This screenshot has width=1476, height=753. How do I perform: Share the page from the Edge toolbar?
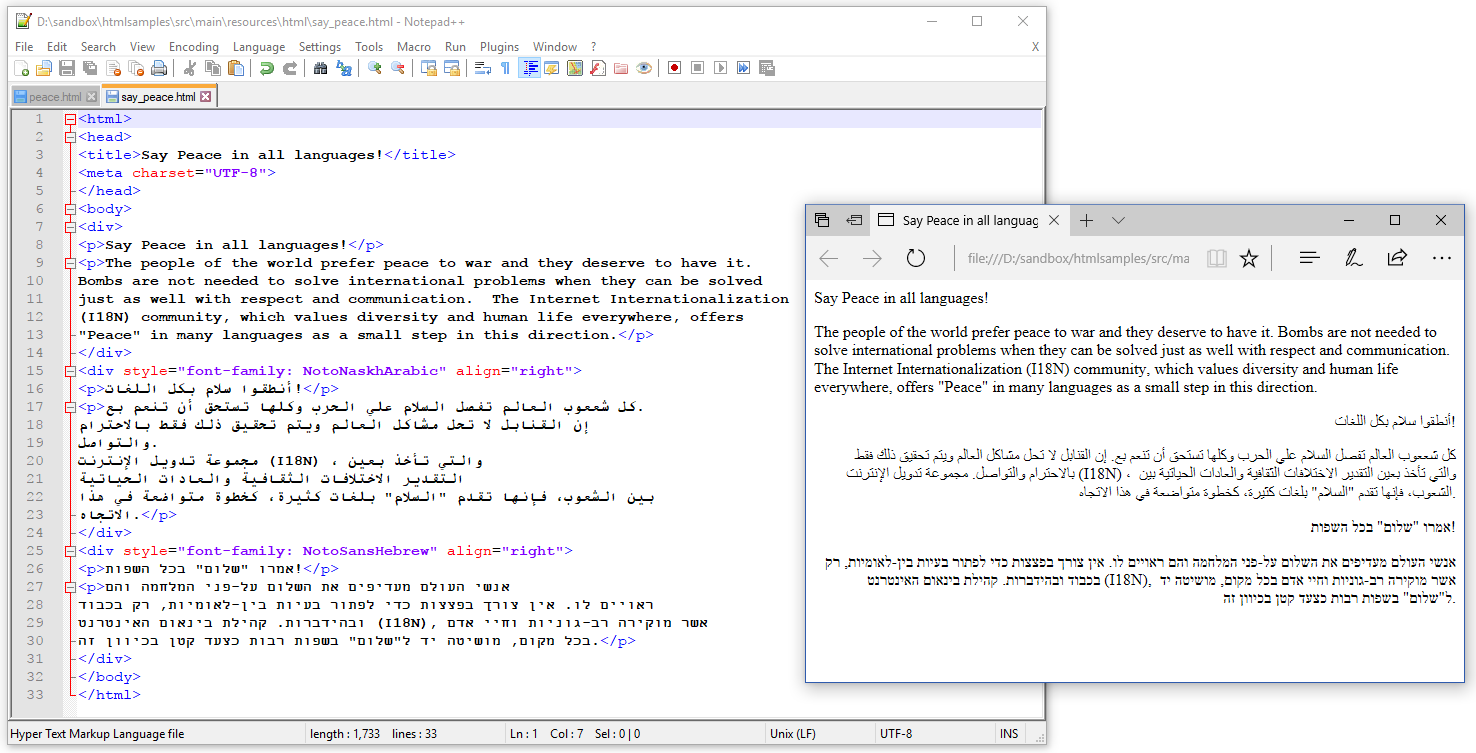(x=1397, y=258)
